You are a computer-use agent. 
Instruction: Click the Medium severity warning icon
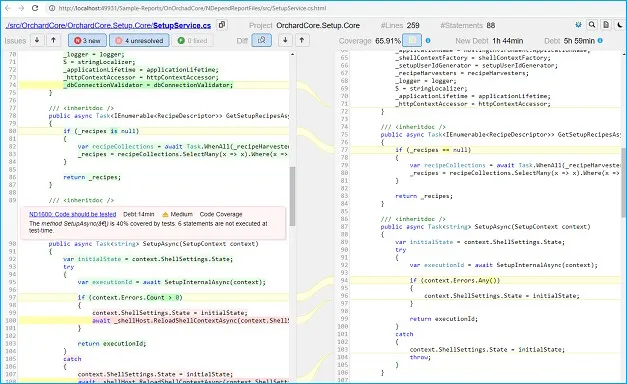tap(165, 214)
